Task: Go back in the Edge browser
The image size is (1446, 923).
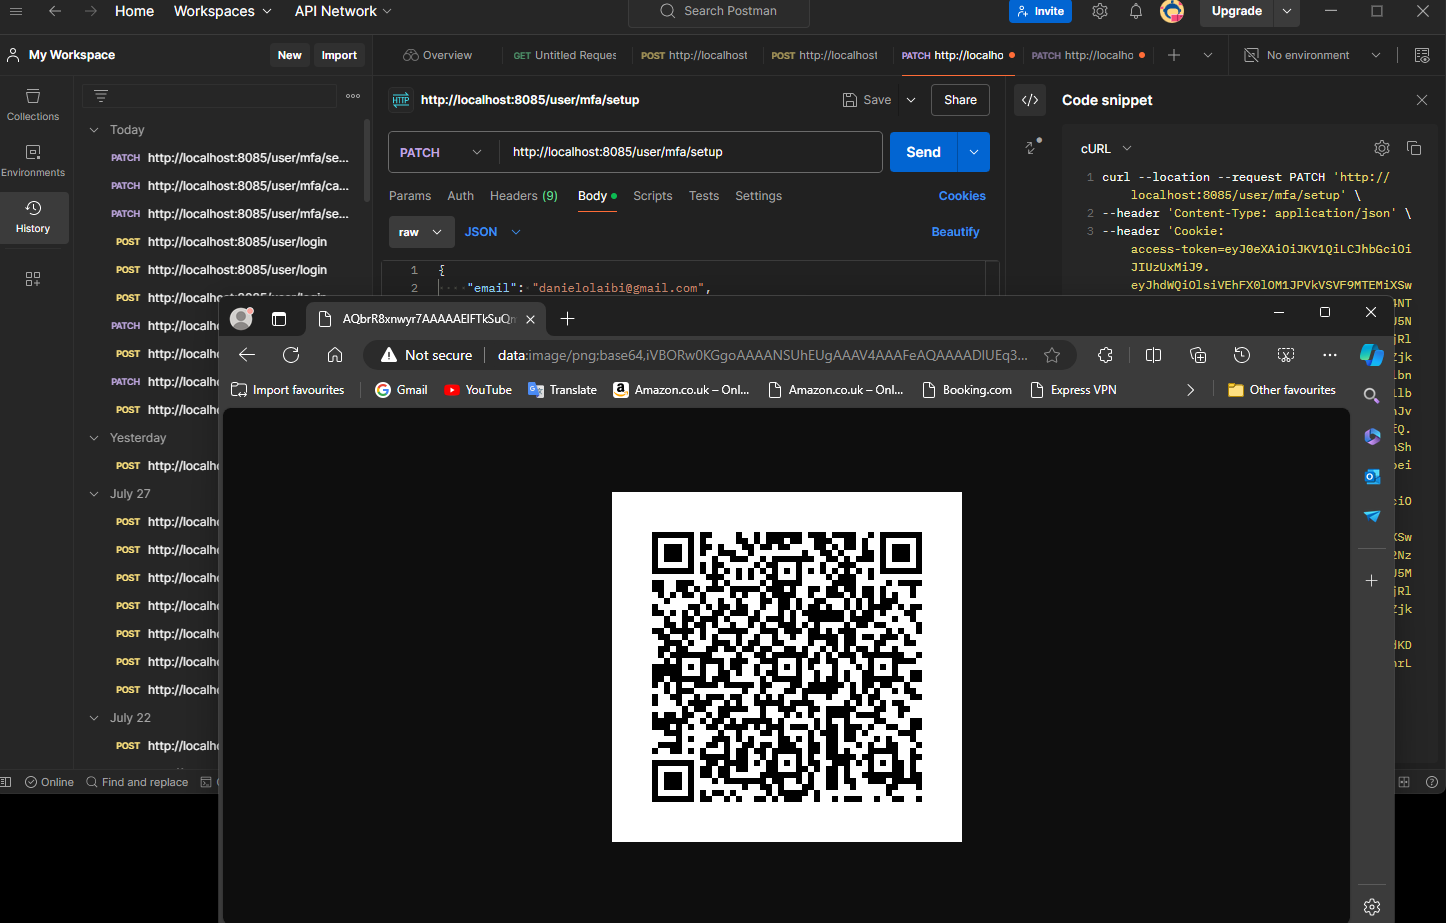Action: coord(247,355)
